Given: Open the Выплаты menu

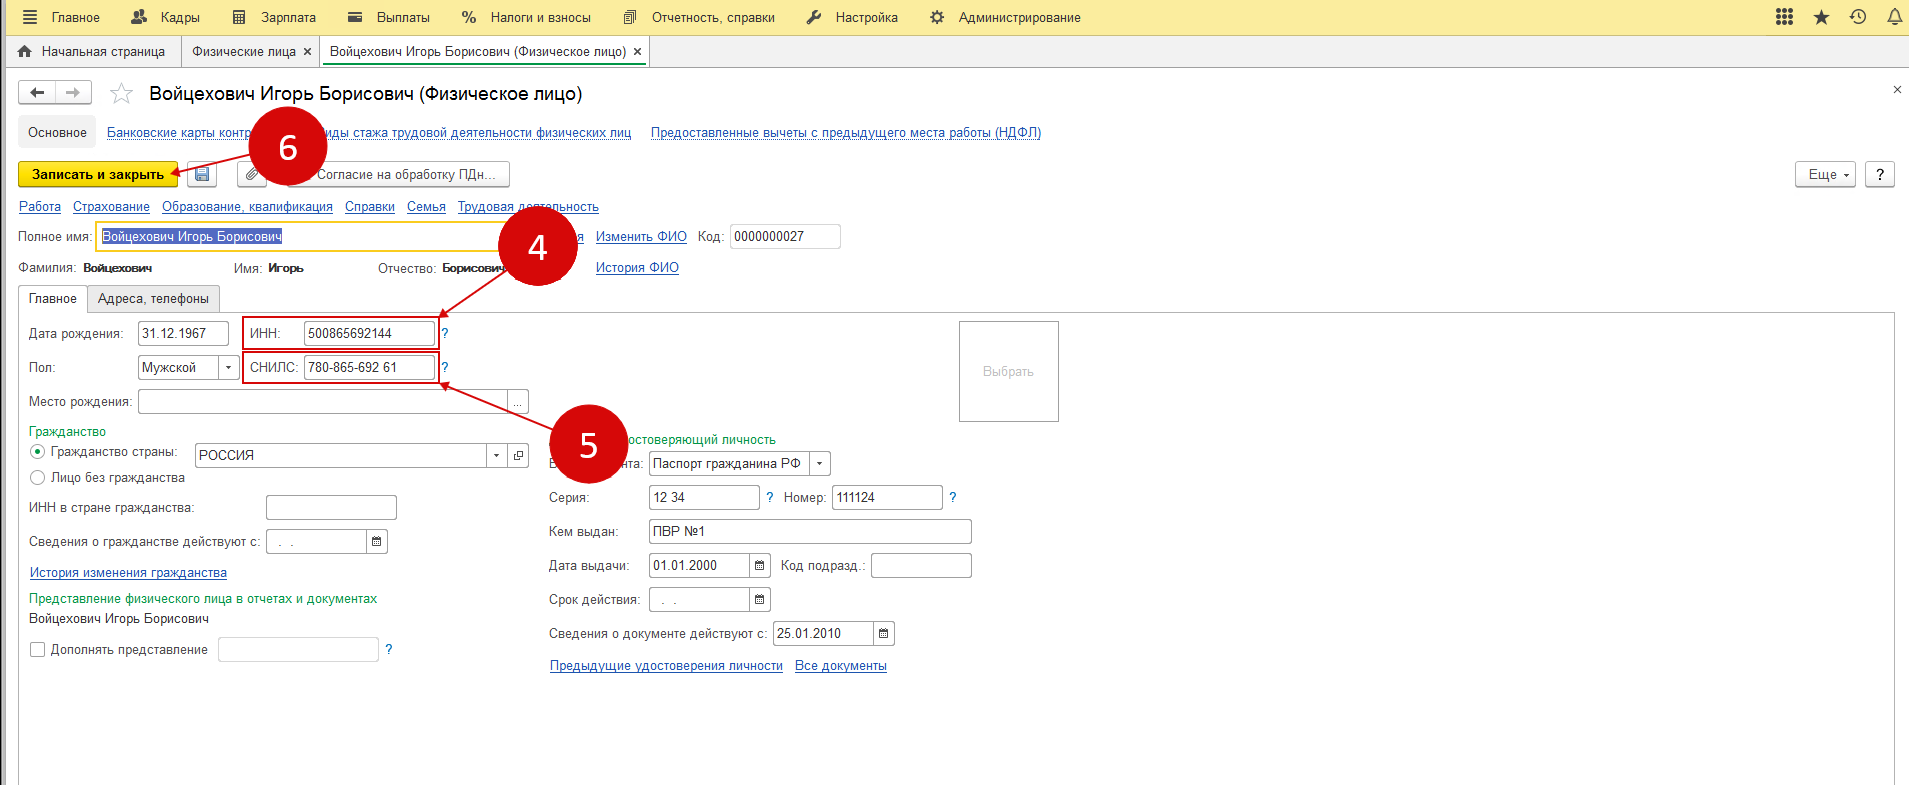Looking at the screenshot, I should pos(389,17).
